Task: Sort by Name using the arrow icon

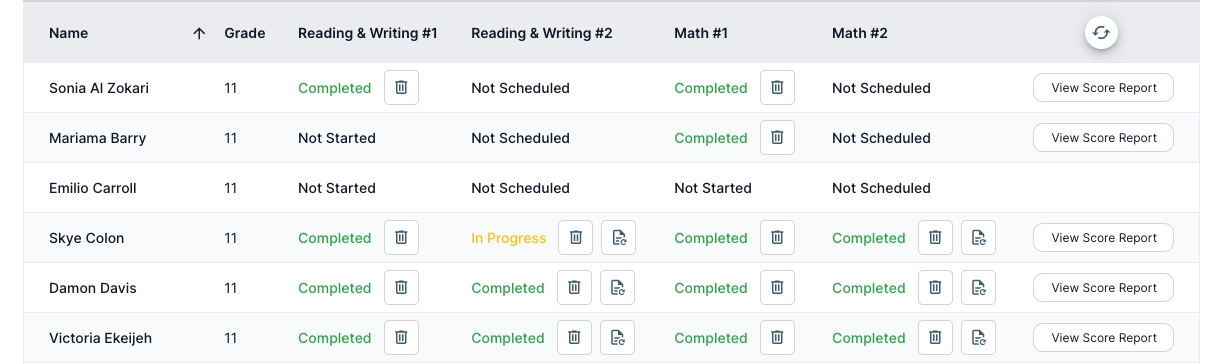Action: point(199,33)
